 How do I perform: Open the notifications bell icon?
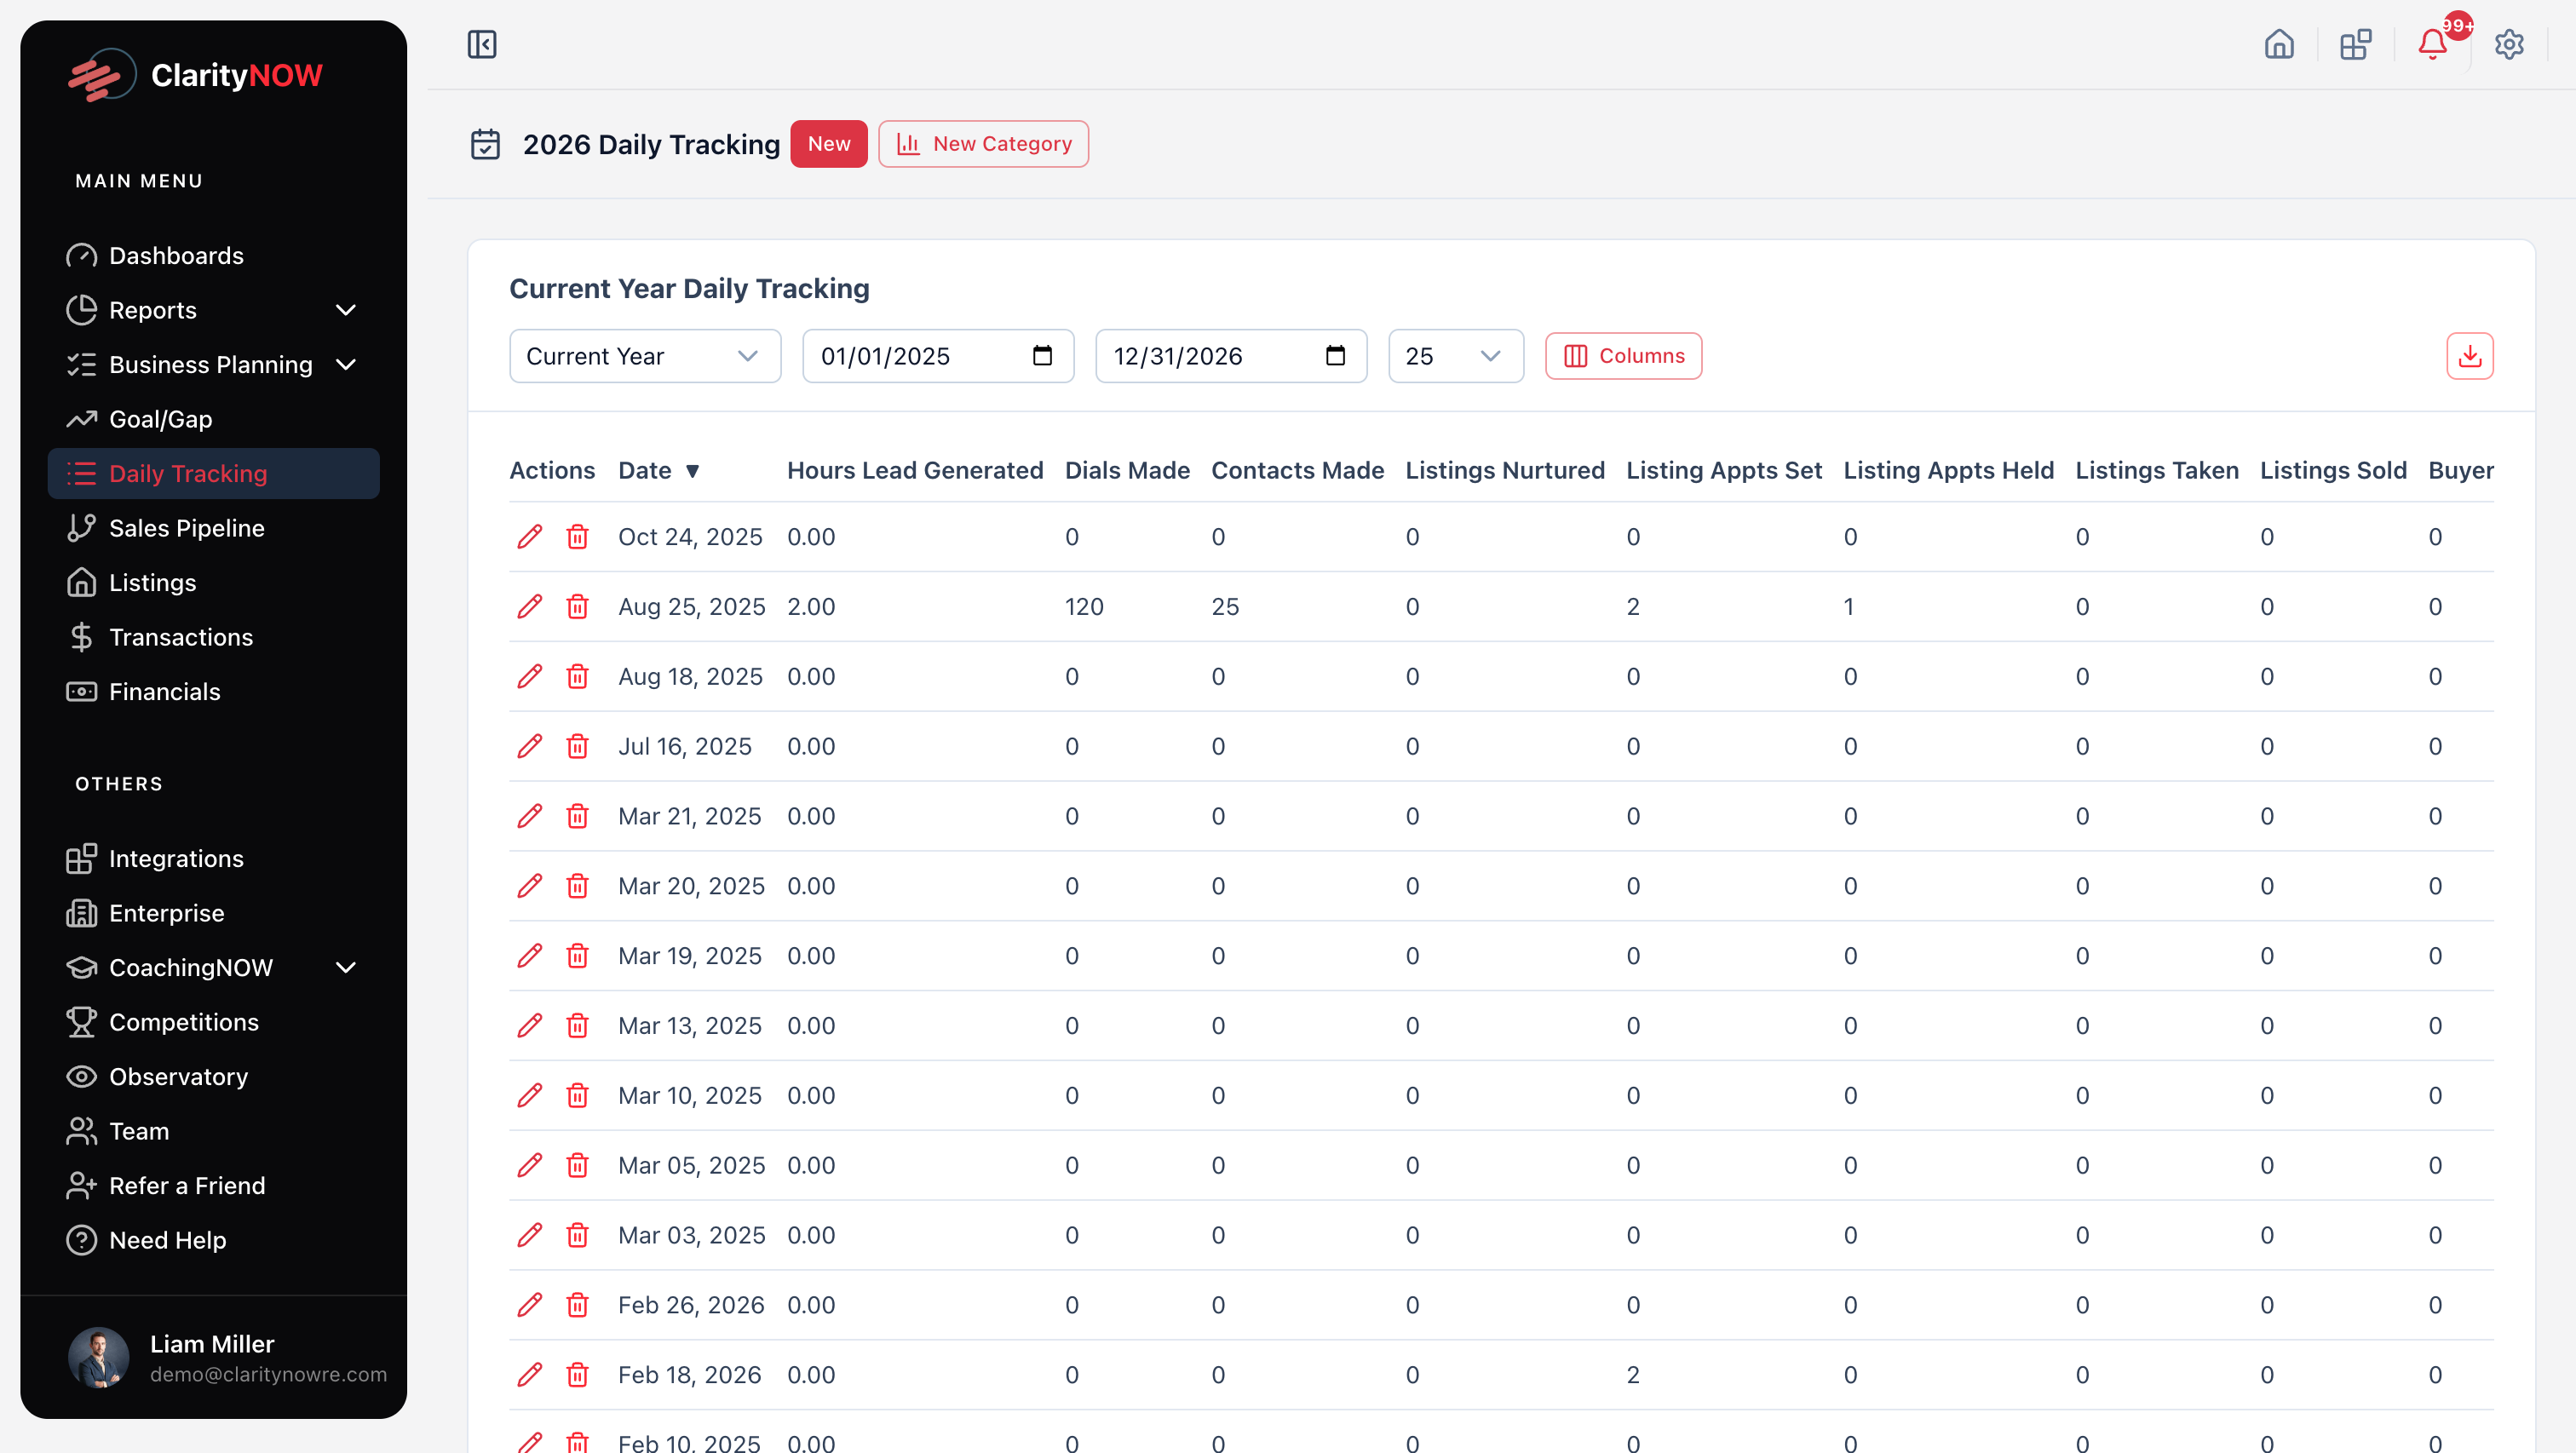click(x=2432, y=44)
